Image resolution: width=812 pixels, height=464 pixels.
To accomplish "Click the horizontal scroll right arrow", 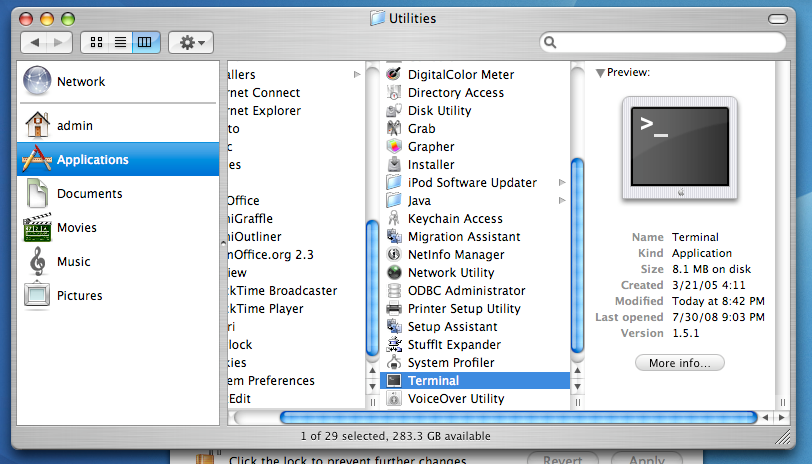I will click(x=781, y=417).
